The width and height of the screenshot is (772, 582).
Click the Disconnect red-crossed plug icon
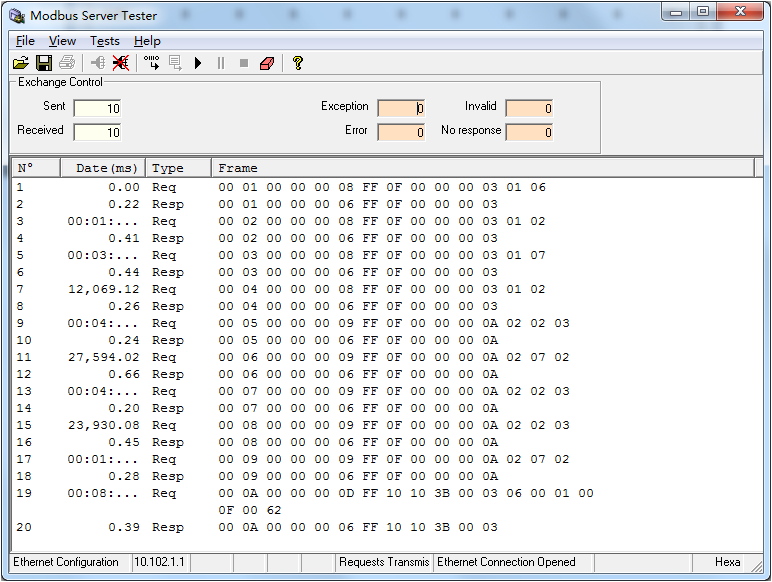[121, 63]
